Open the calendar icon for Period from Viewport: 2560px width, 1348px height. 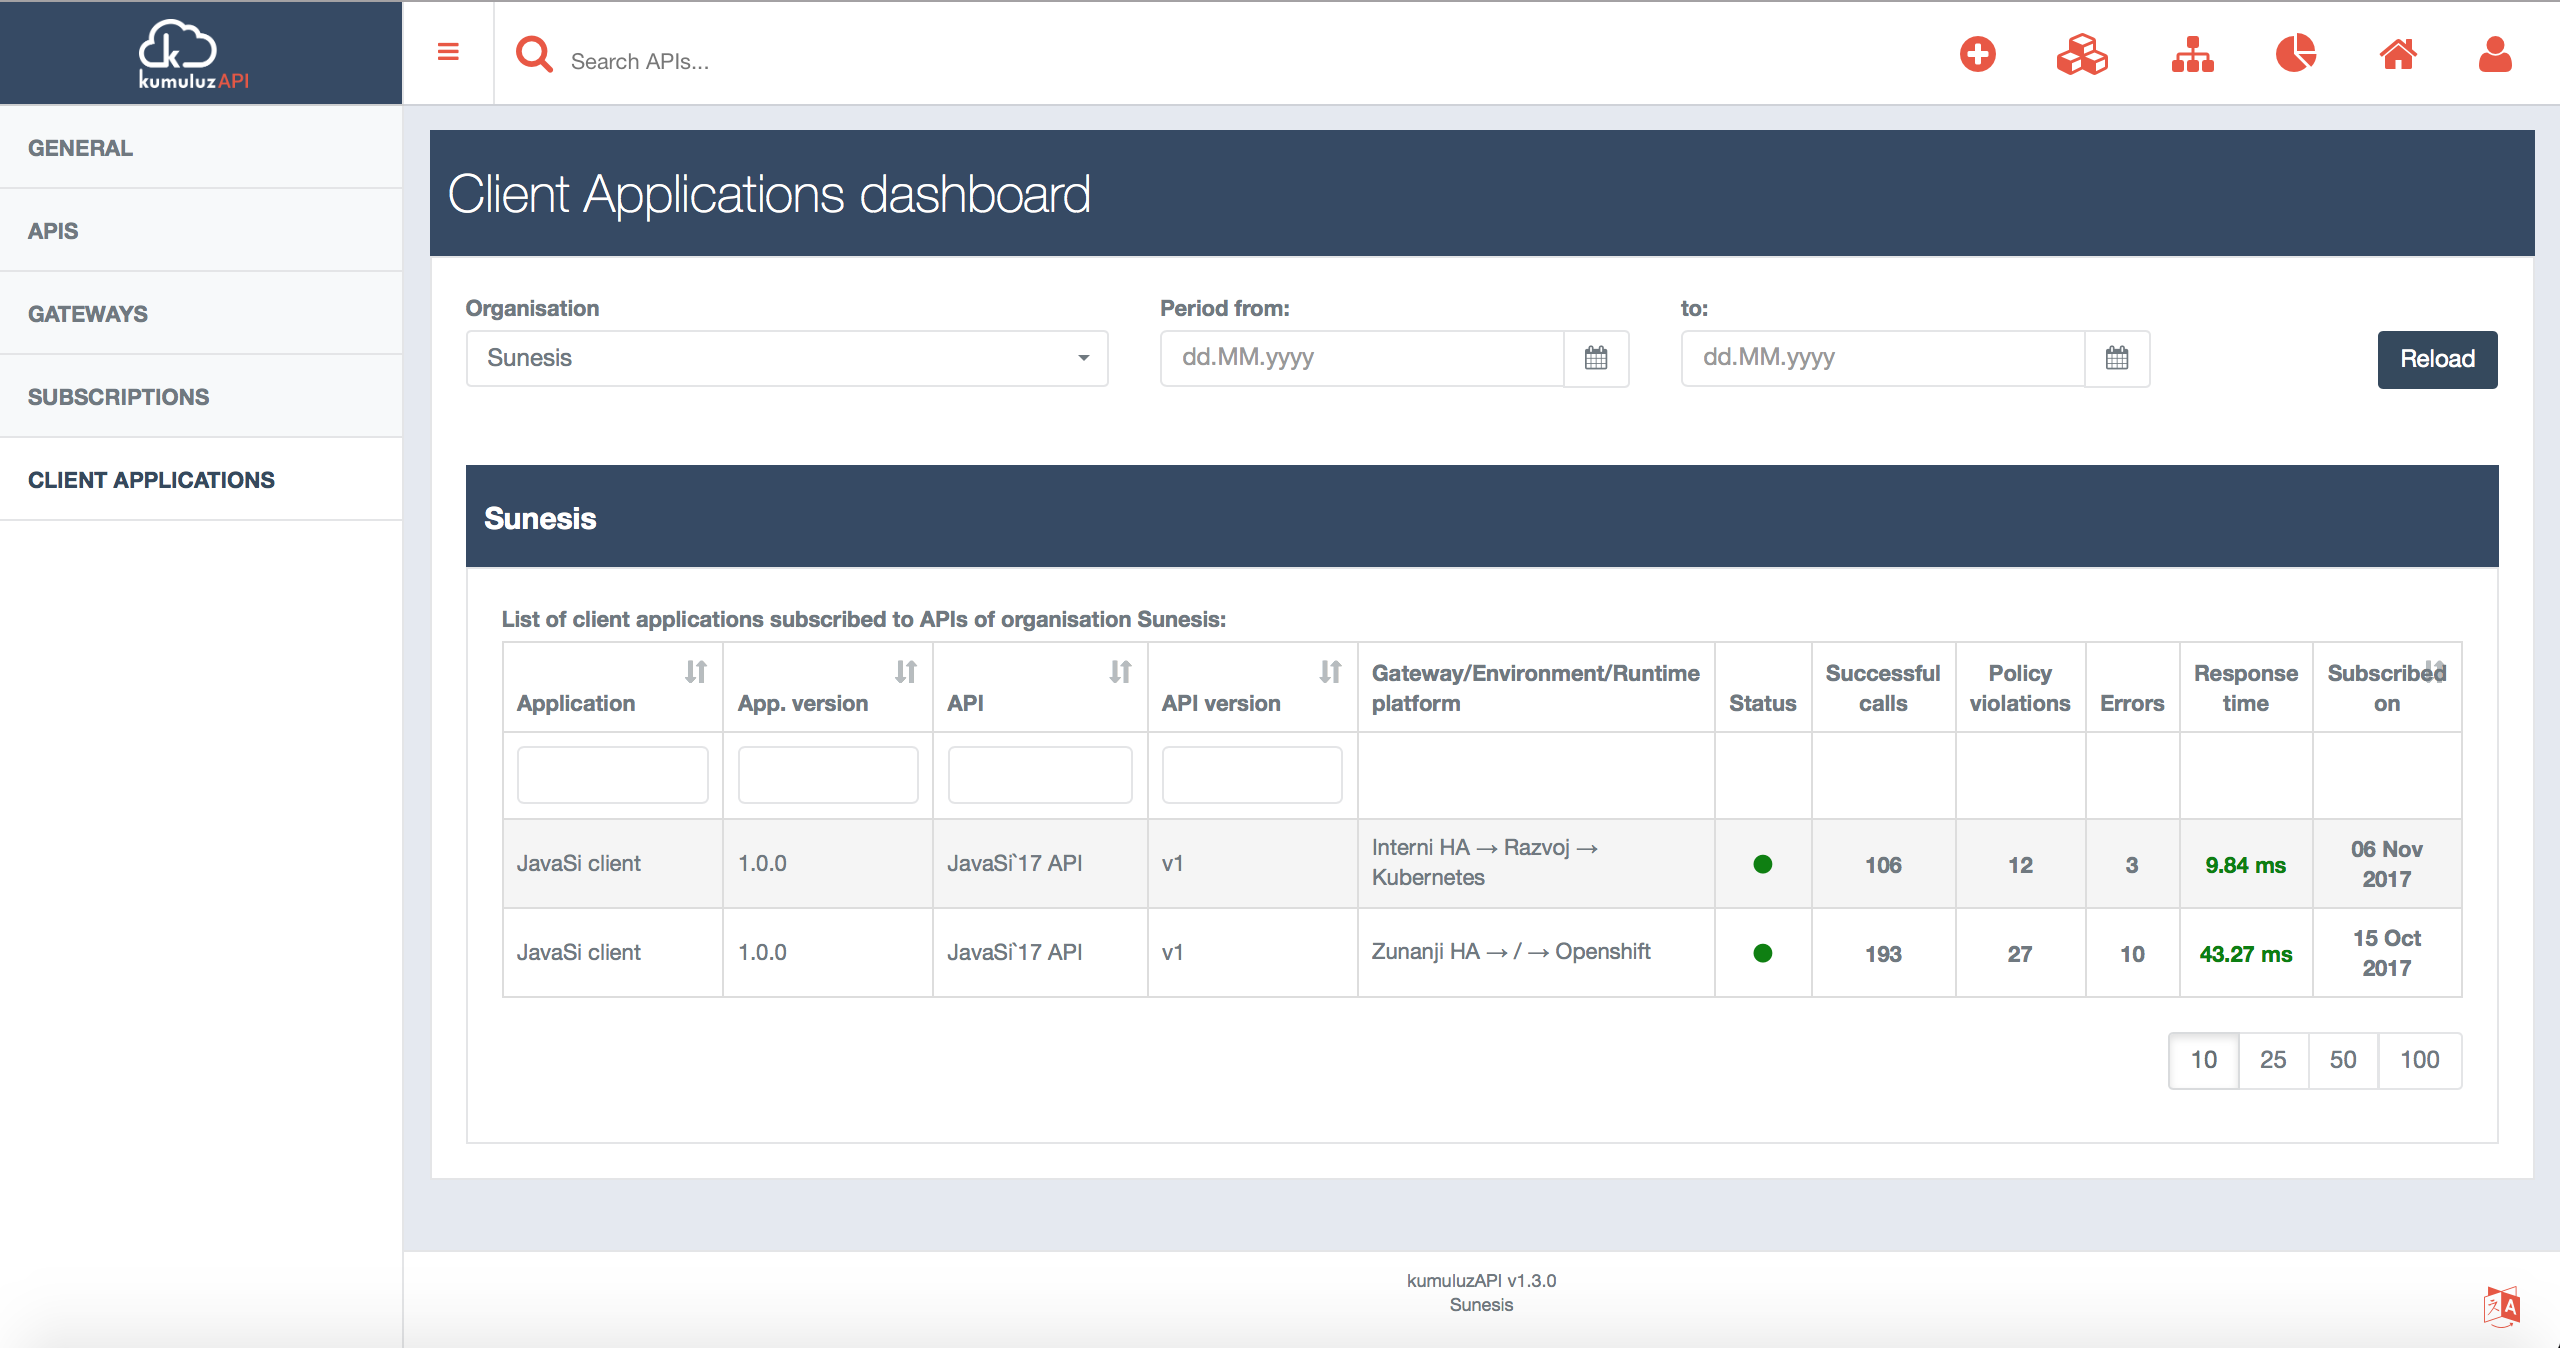pyautogui.click(x=1596, y=358)
